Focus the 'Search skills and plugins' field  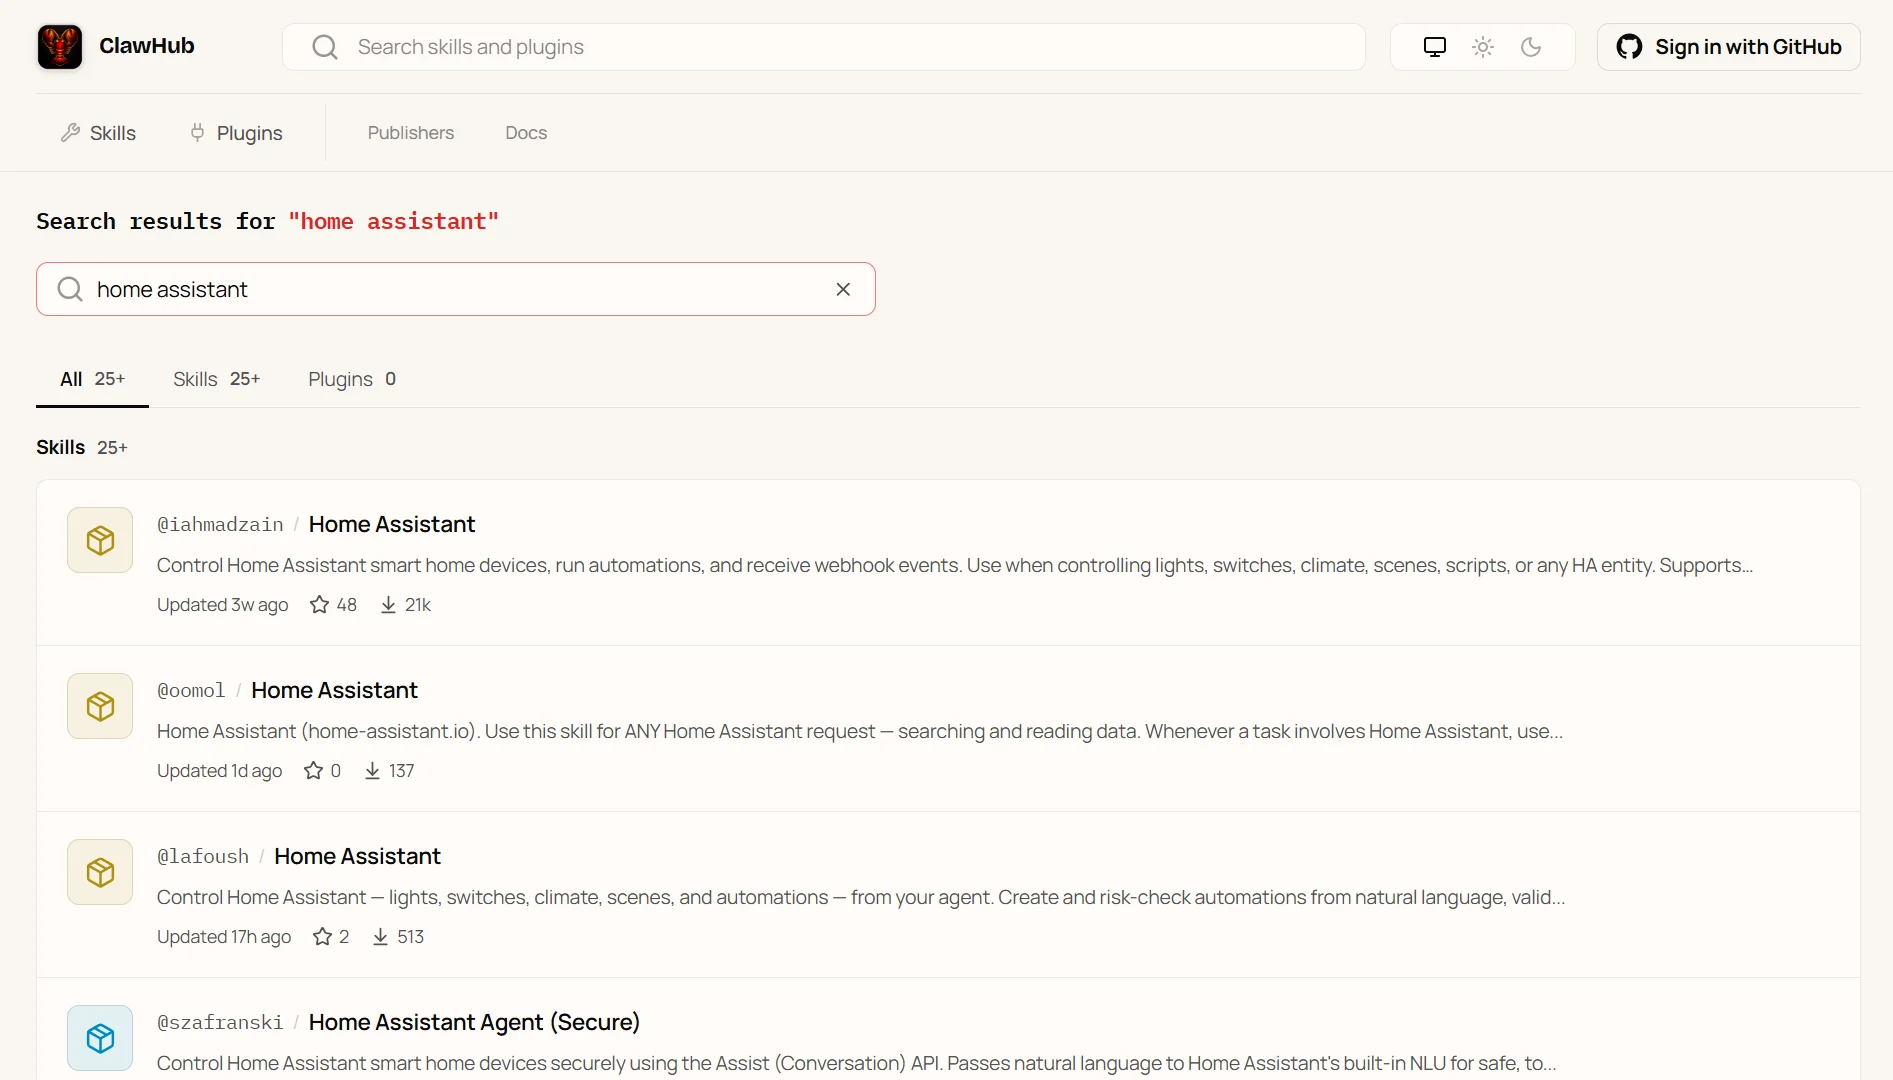click(x=823, y=47)
